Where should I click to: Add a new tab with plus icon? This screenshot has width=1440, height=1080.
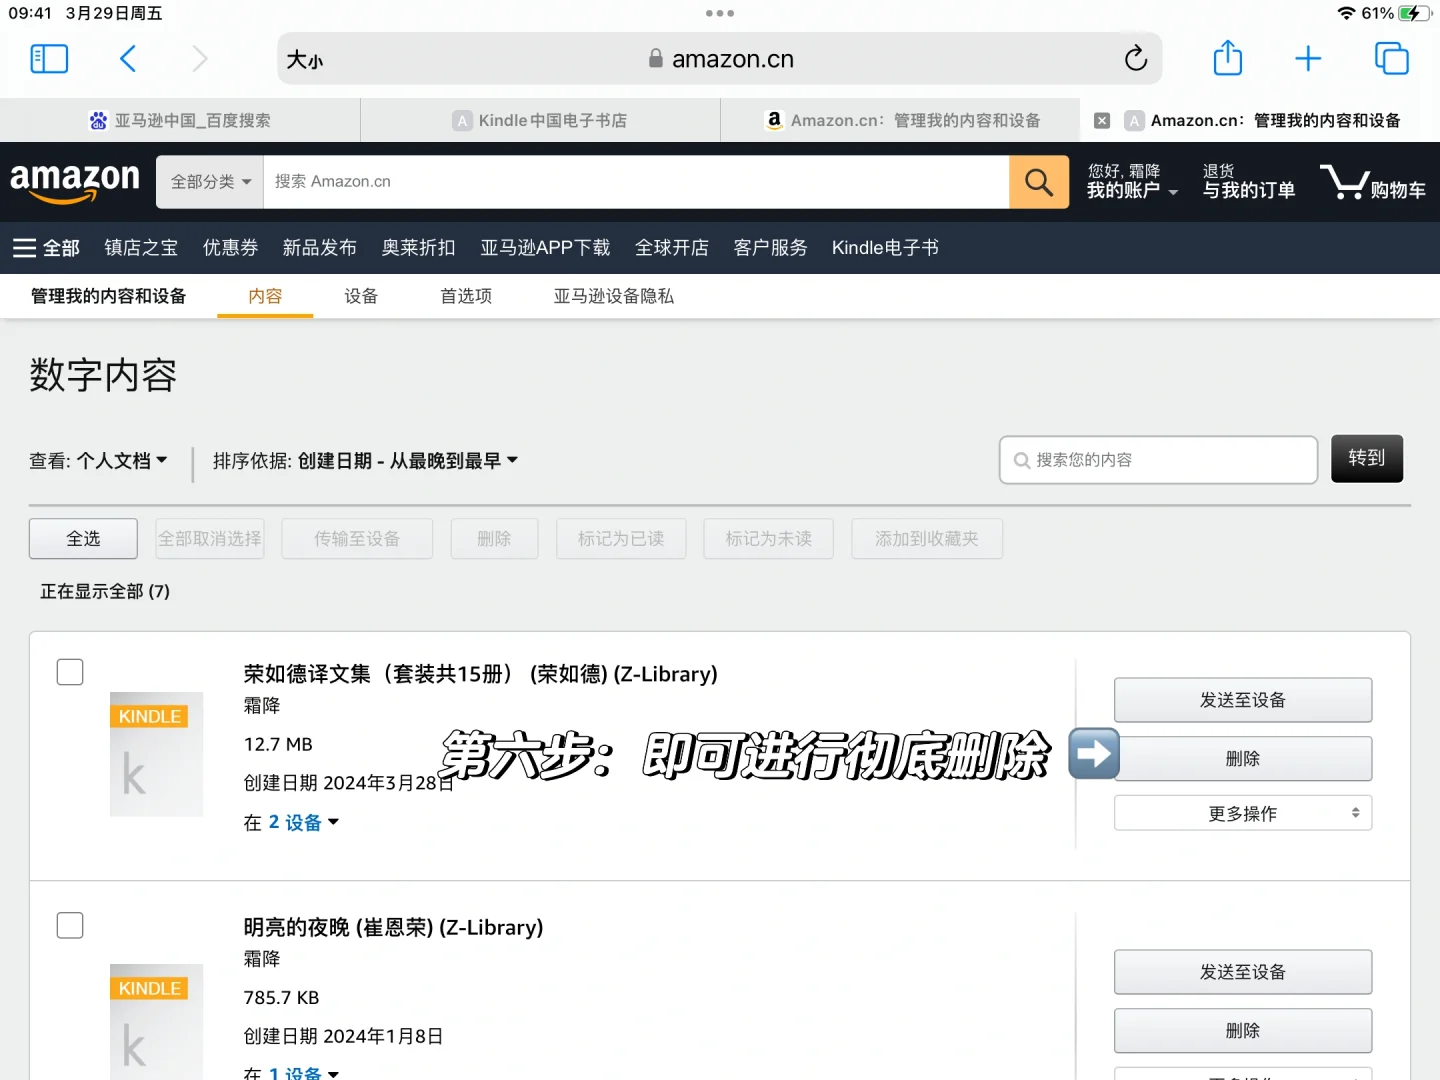click(1308, 59)
